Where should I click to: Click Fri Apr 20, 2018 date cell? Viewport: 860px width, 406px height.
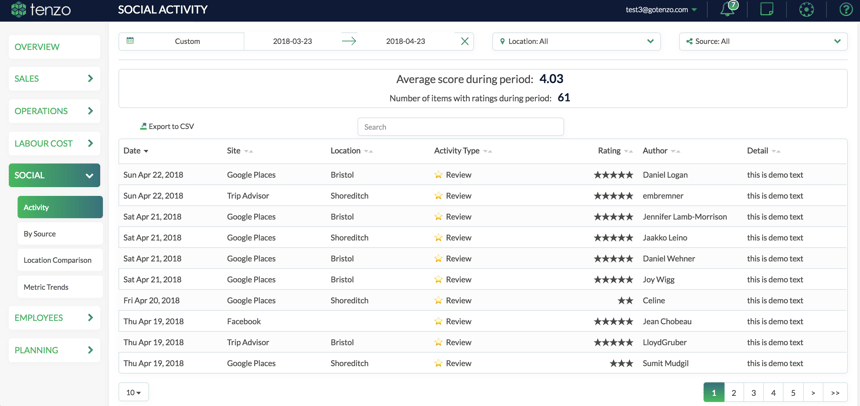tap(151, 301)
